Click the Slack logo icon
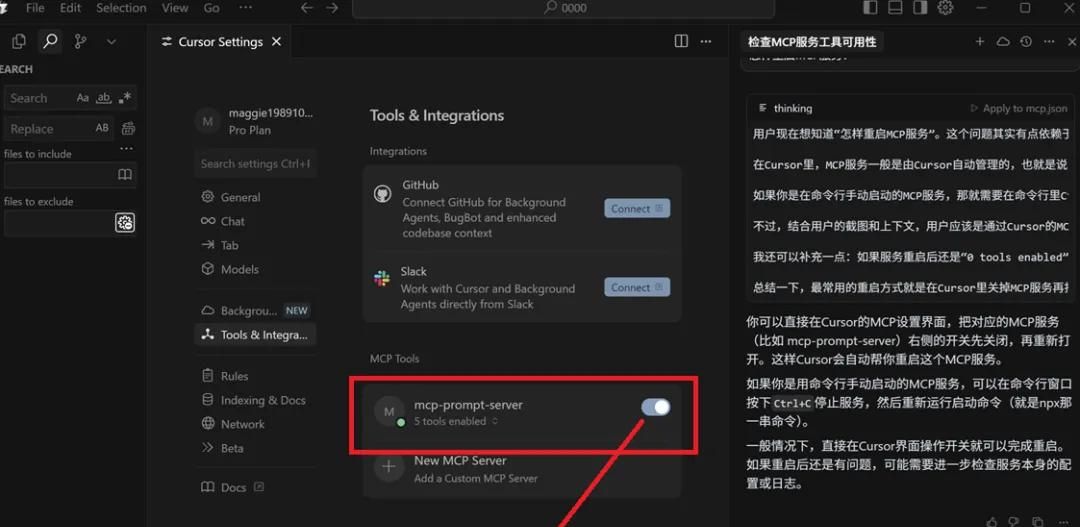The image size is (1080, 527). click(382, 280)
